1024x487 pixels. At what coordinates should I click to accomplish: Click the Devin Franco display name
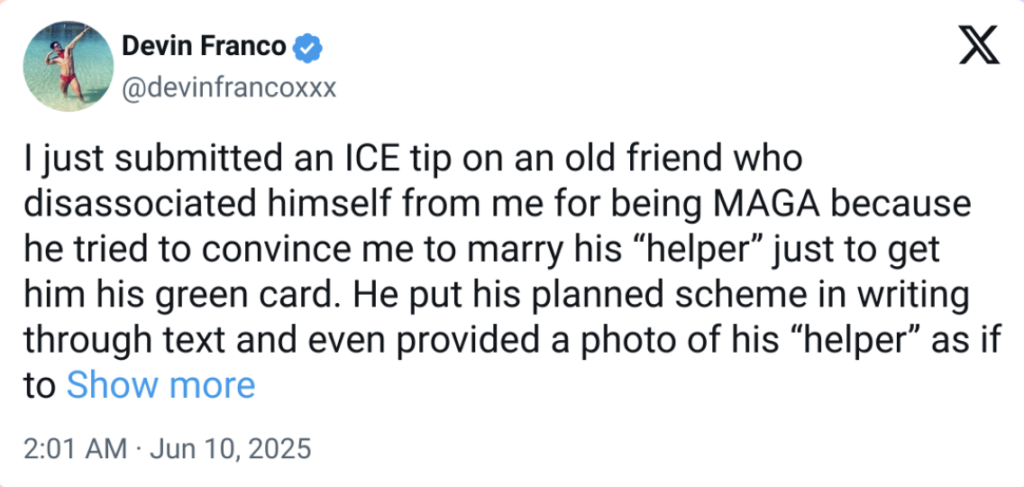204,47
